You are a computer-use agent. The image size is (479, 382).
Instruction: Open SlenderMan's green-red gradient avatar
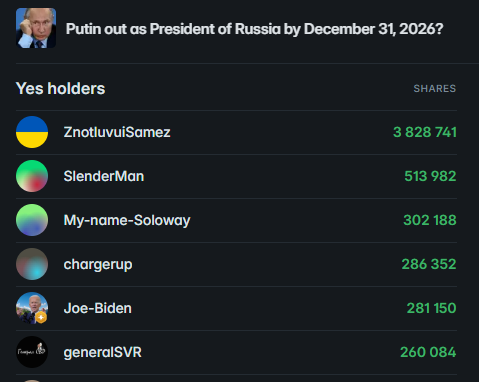pyautogui.click(x=32, y=176)
